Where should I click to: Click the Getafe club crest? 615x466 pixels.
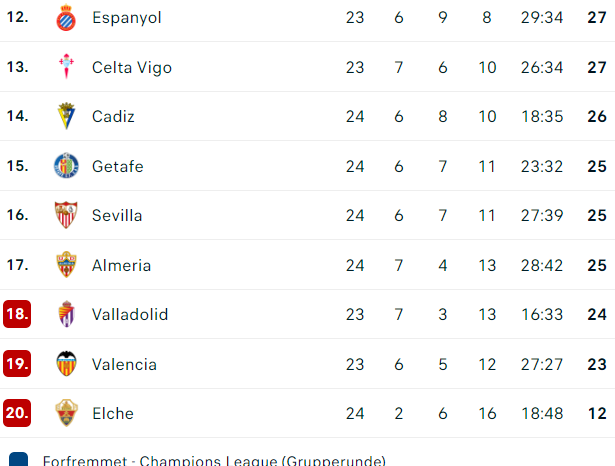pyautogui.click(x=66, y=166)
